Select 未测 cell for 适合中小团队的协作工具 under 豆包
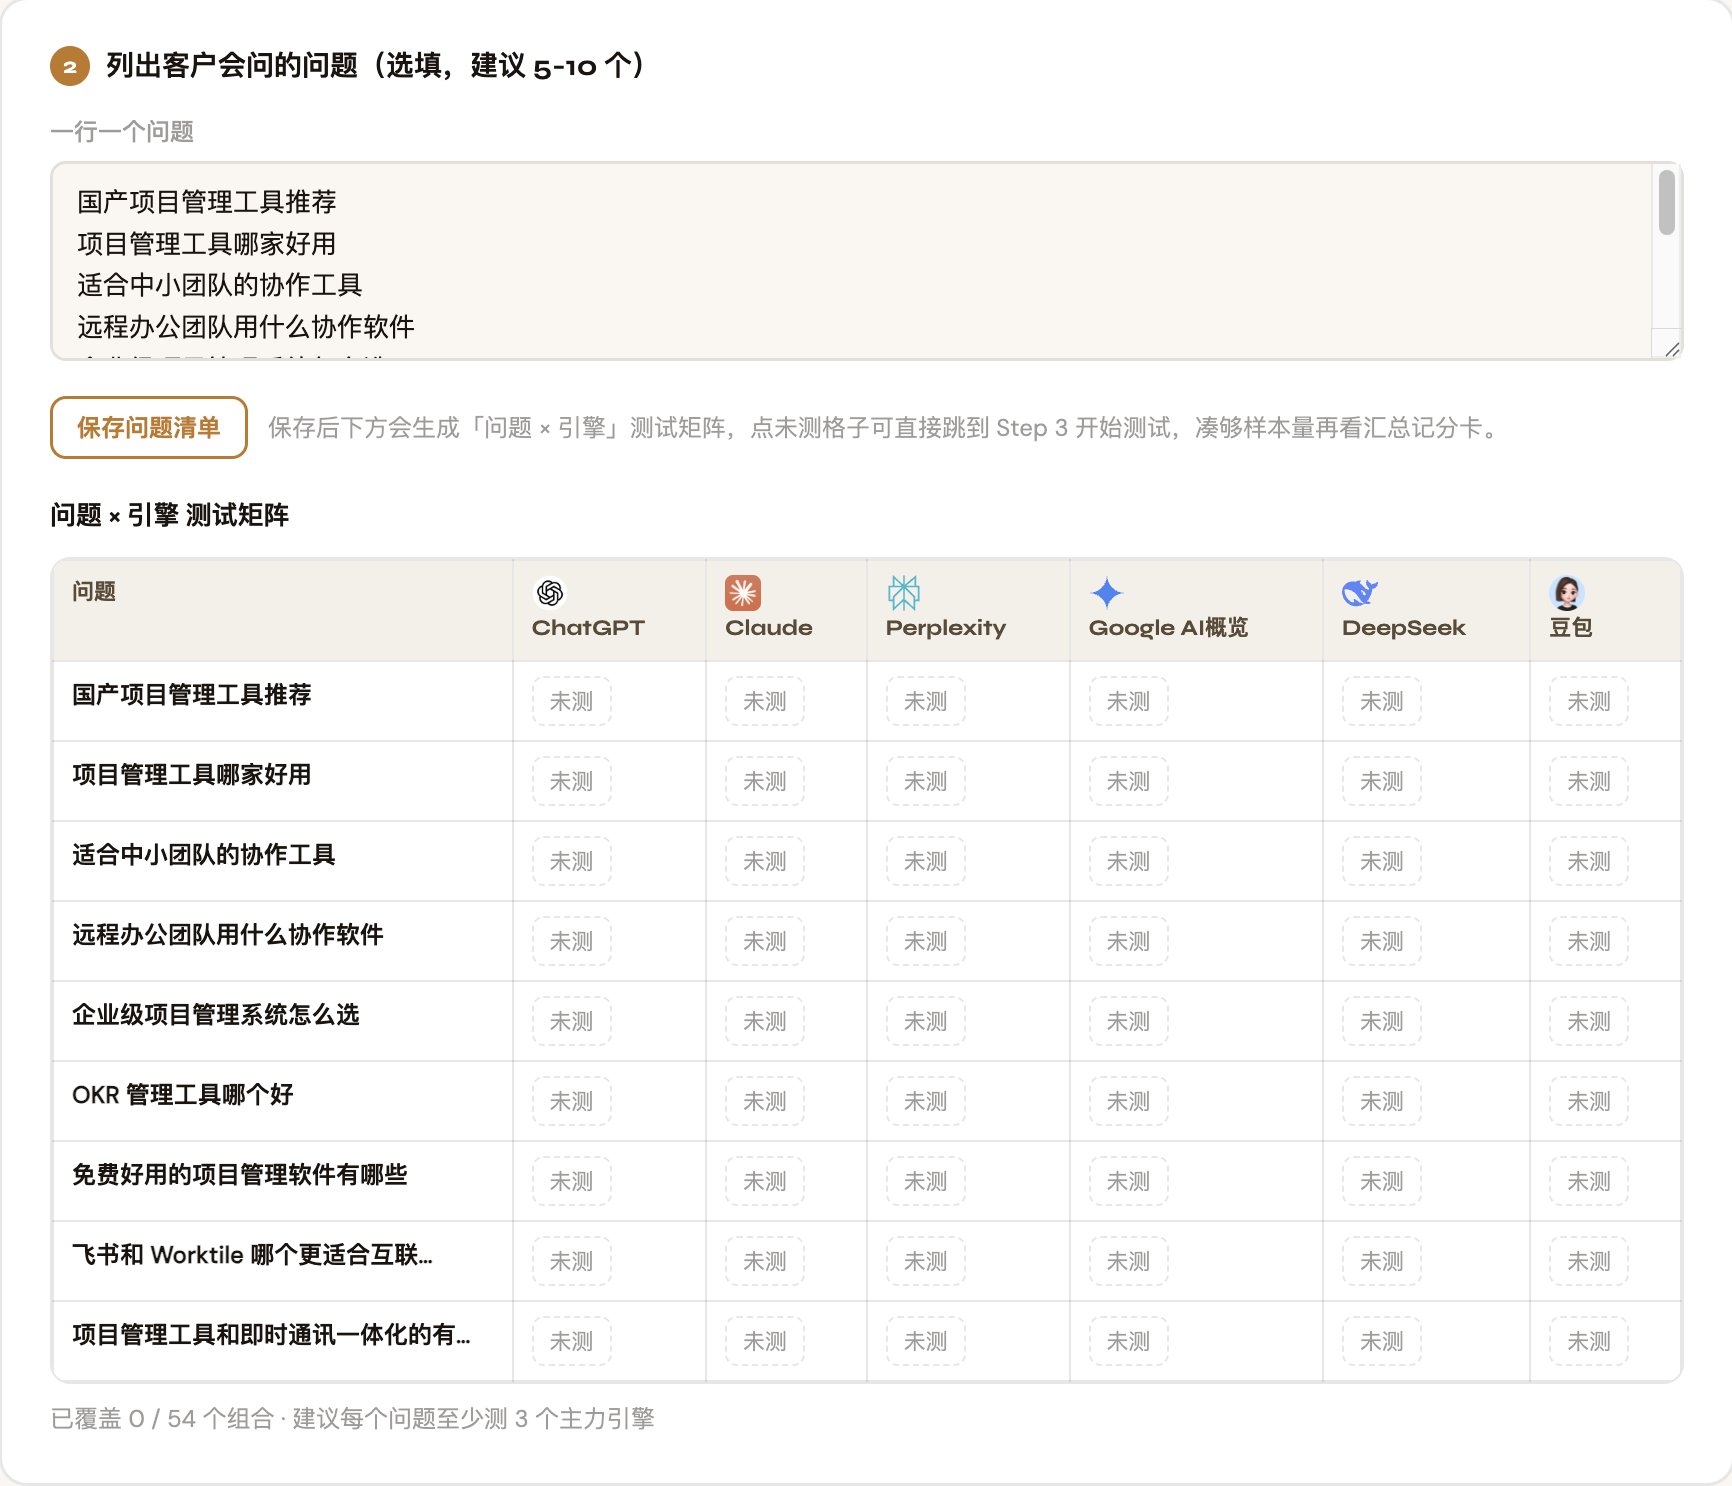This screenshot has width=1732, height=1486. click(1589, 861)
